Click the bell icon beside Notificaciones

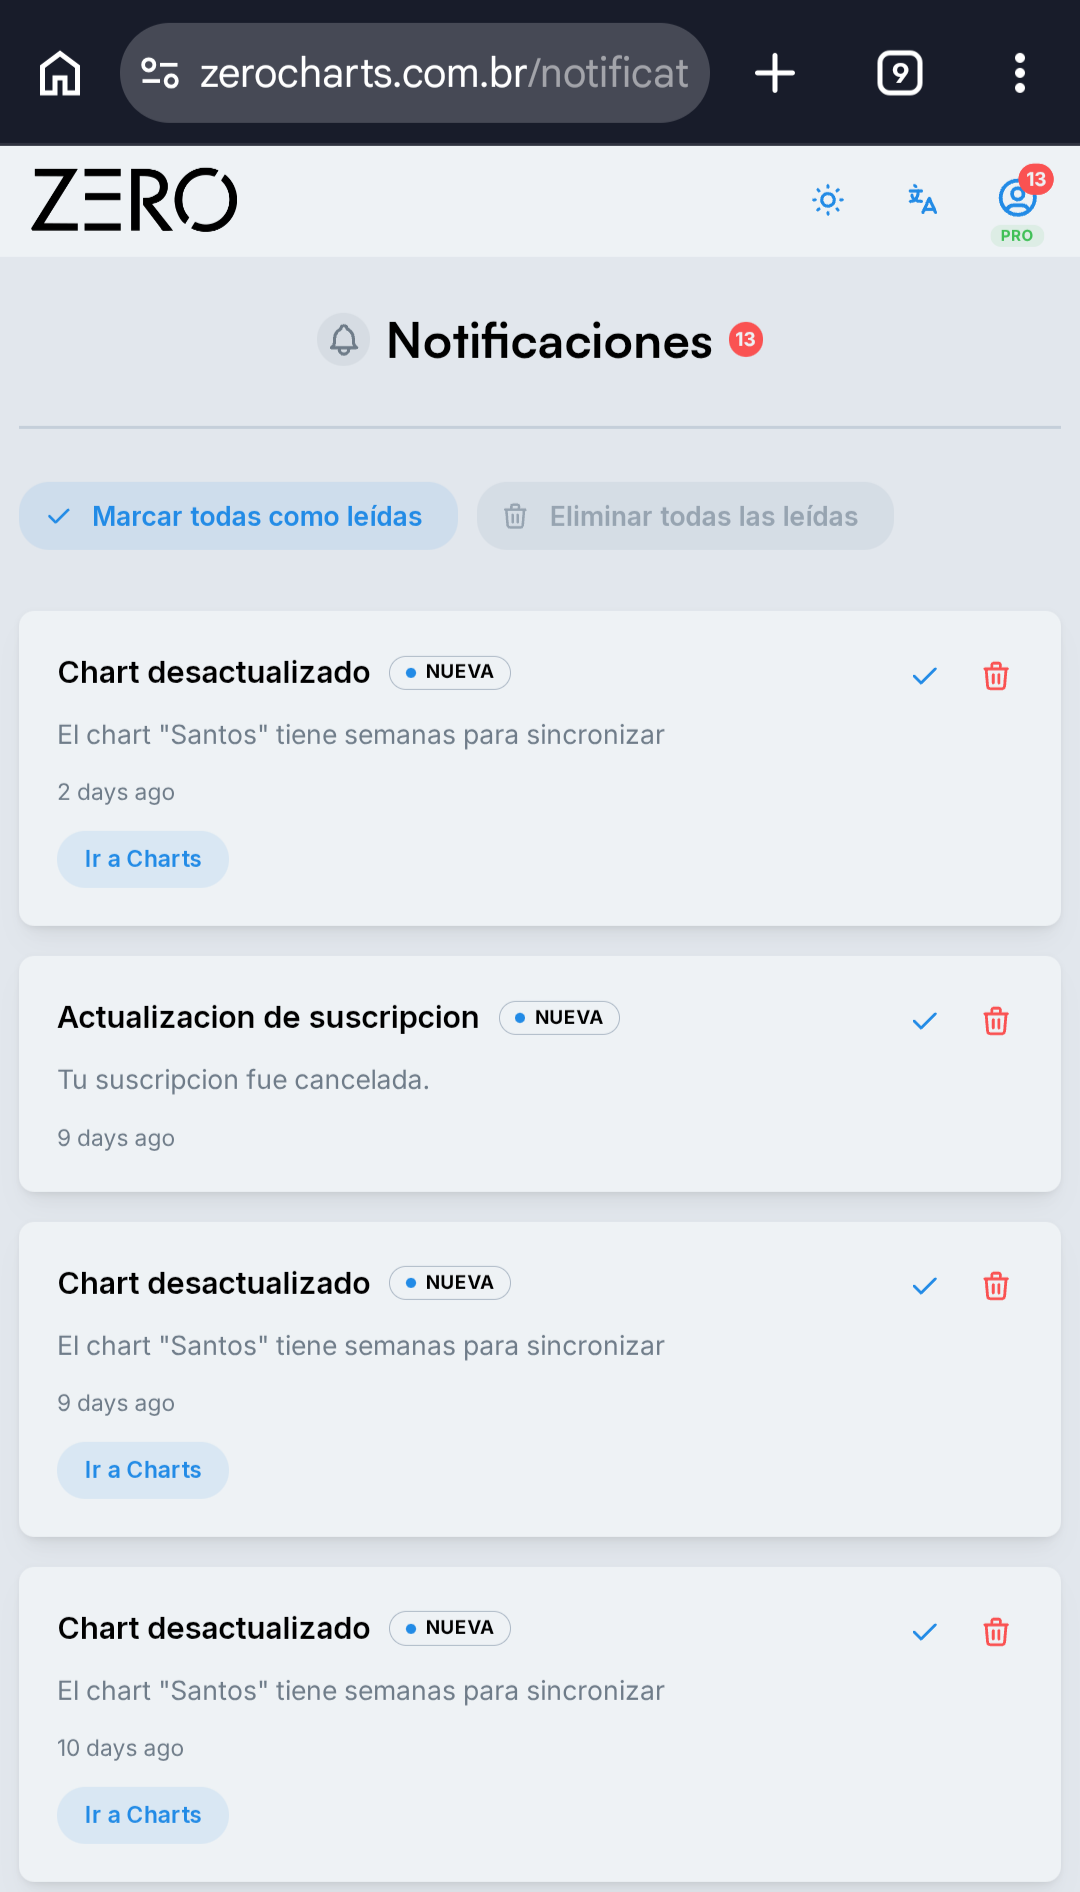tap(344, 340)
